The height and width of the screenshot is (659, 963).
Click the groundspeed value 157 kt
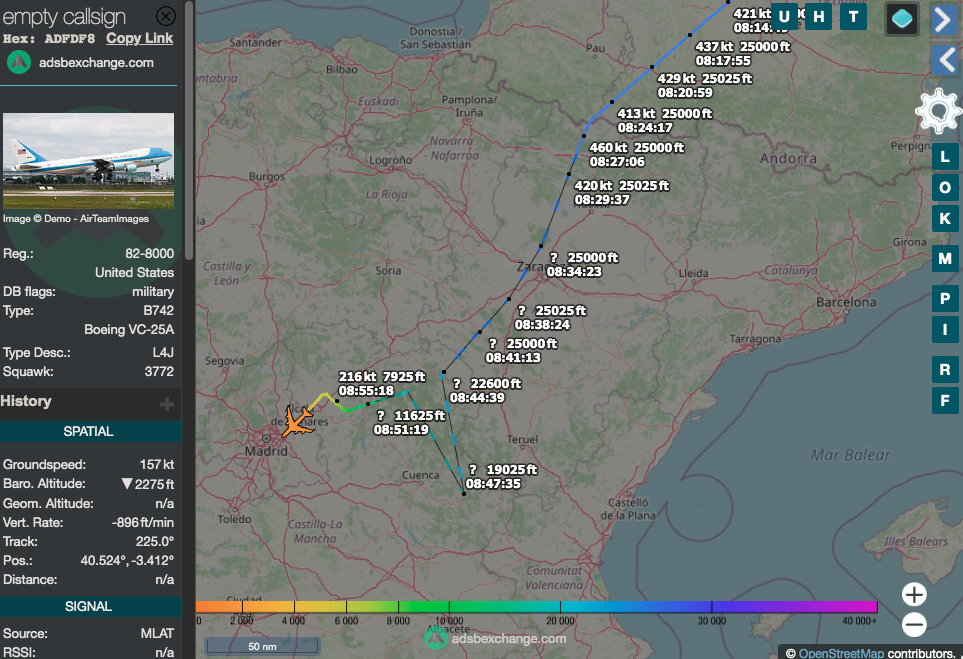click(x=157, y=465)
